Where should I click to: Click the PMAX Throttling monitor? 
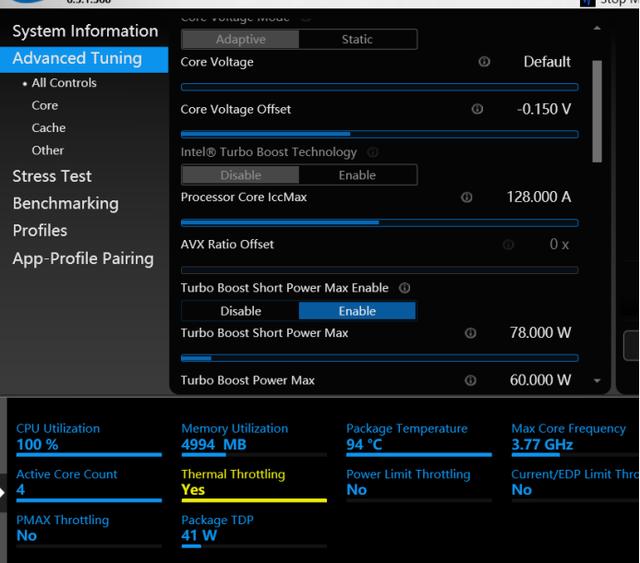pos(89,530)
